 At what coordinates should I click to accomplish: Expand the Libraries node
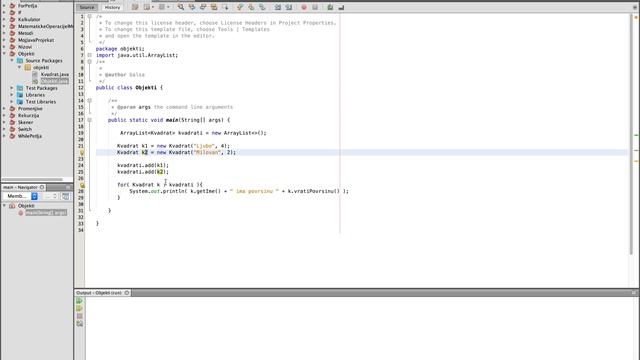pyautogui.click(x=12, y=95)
